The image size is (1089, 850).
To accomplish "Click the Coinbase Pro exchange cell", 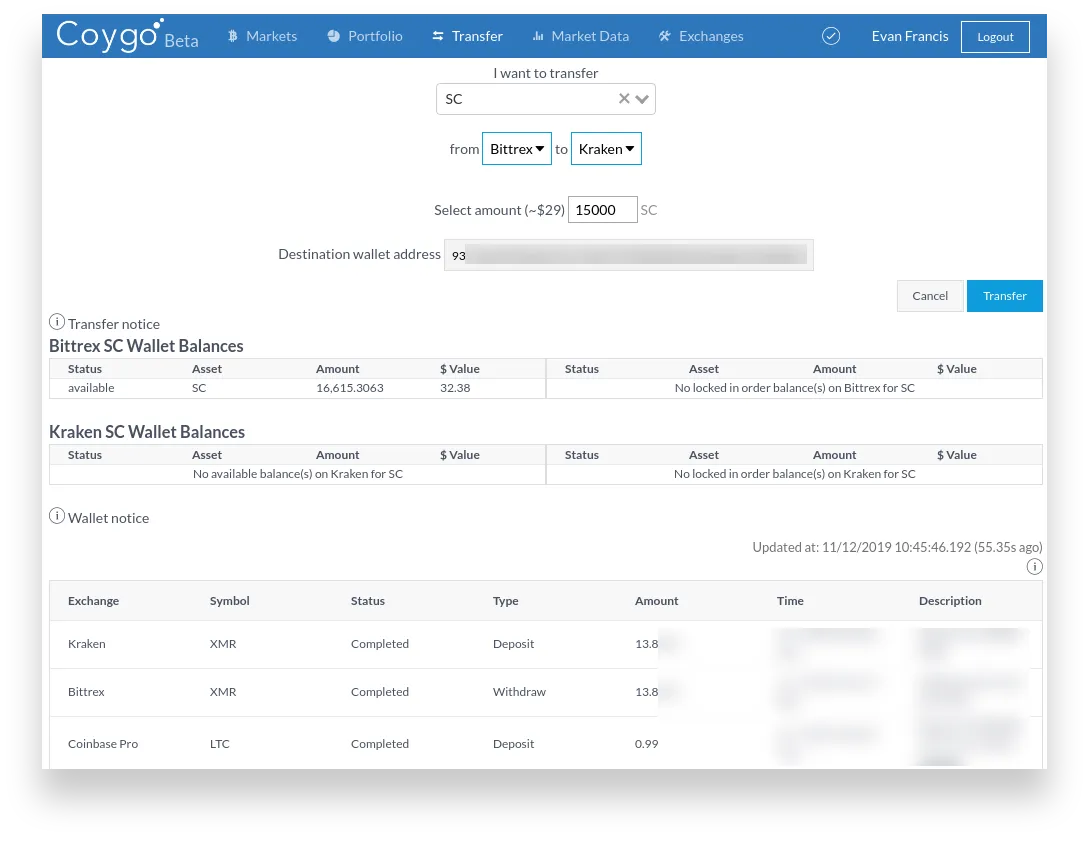I will [x=103, y=744].
